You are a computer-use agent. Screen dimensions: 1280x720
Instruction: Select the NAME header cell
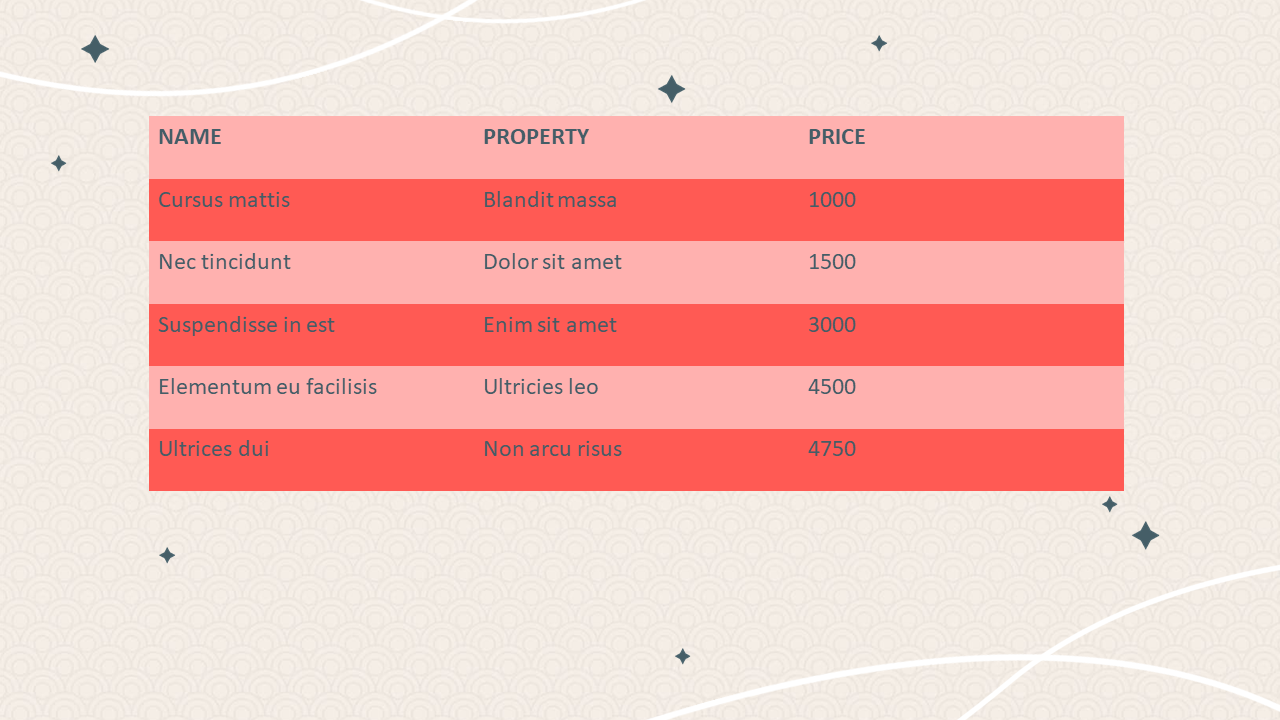point(190,138)
